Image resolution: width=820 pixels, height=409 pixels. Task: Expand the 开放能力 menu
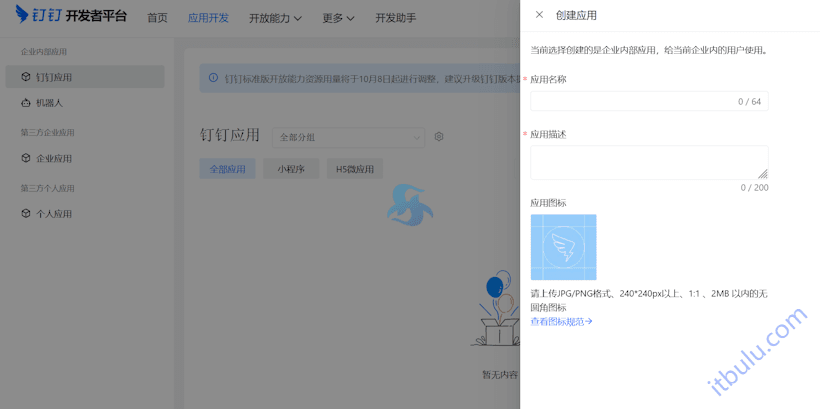coord(275,18)
